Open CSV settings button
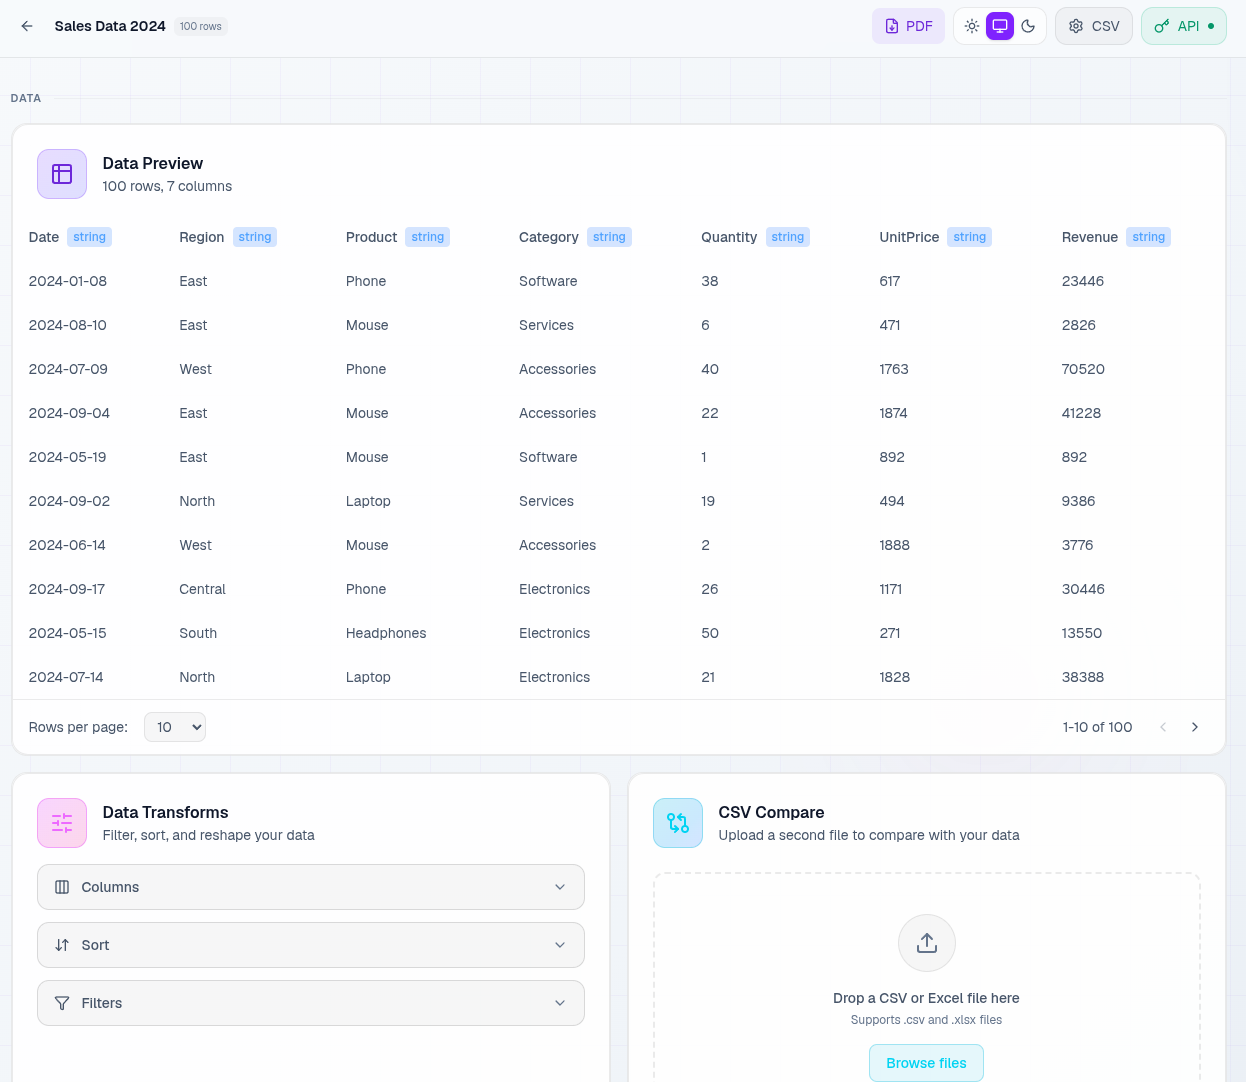Image resolution: width=1246 pixels, height=1082 pixels. [x=1094, y=26]
